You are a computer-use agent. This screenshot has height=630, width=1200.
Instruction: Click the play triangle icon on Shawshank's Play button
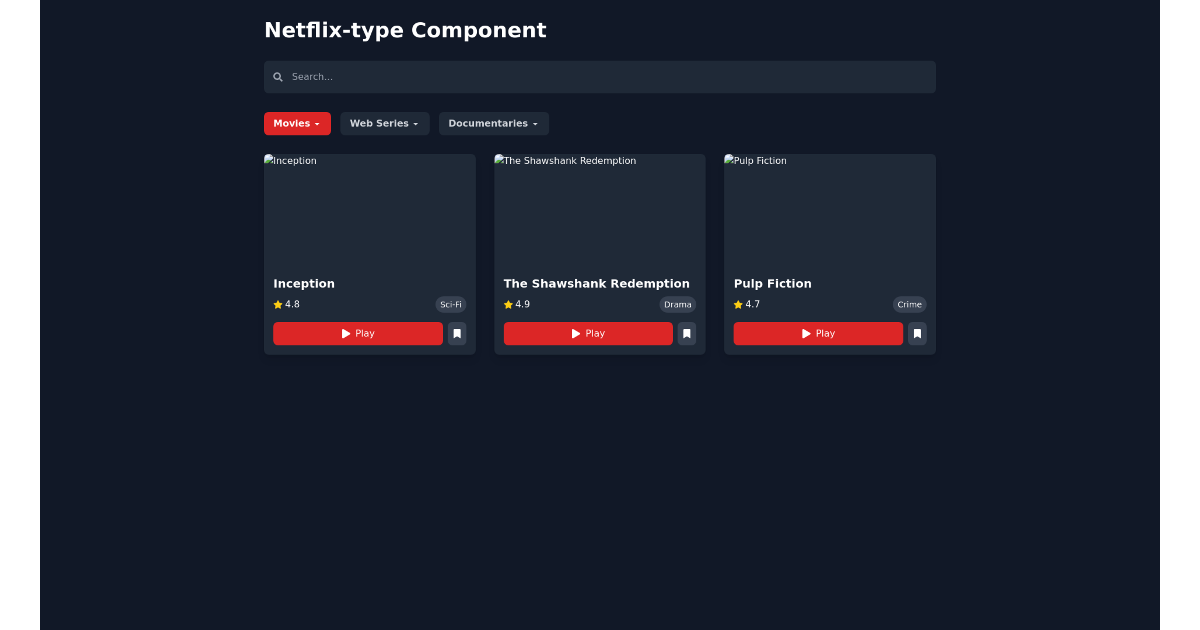coord(574,333)
